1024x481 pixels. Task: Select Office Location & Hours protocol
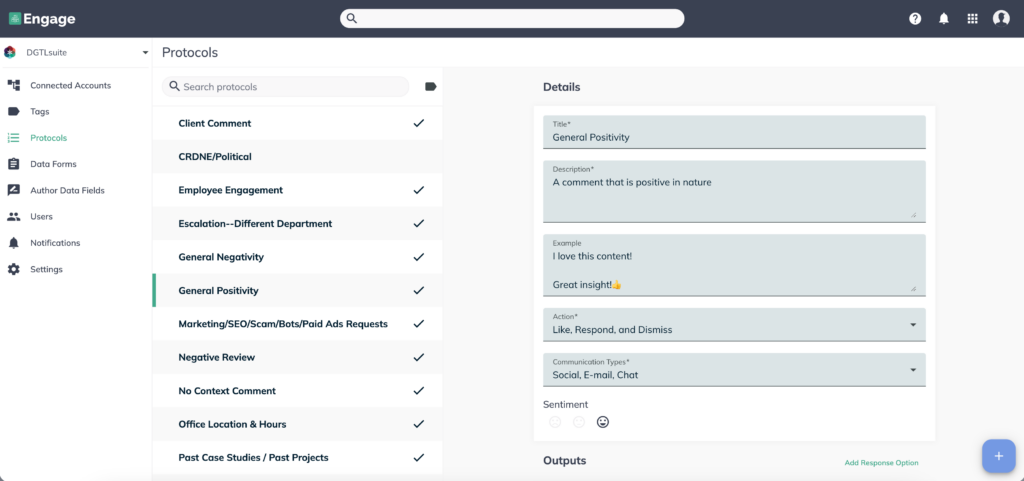[x=297, y=424]
